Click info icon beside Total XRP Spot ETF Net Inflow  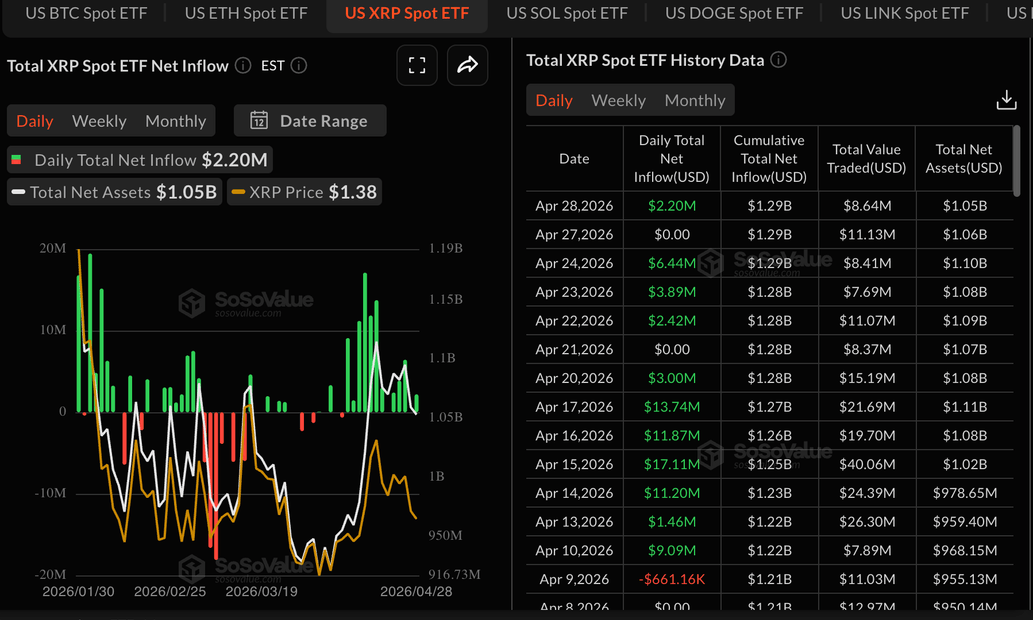(243, 66)
